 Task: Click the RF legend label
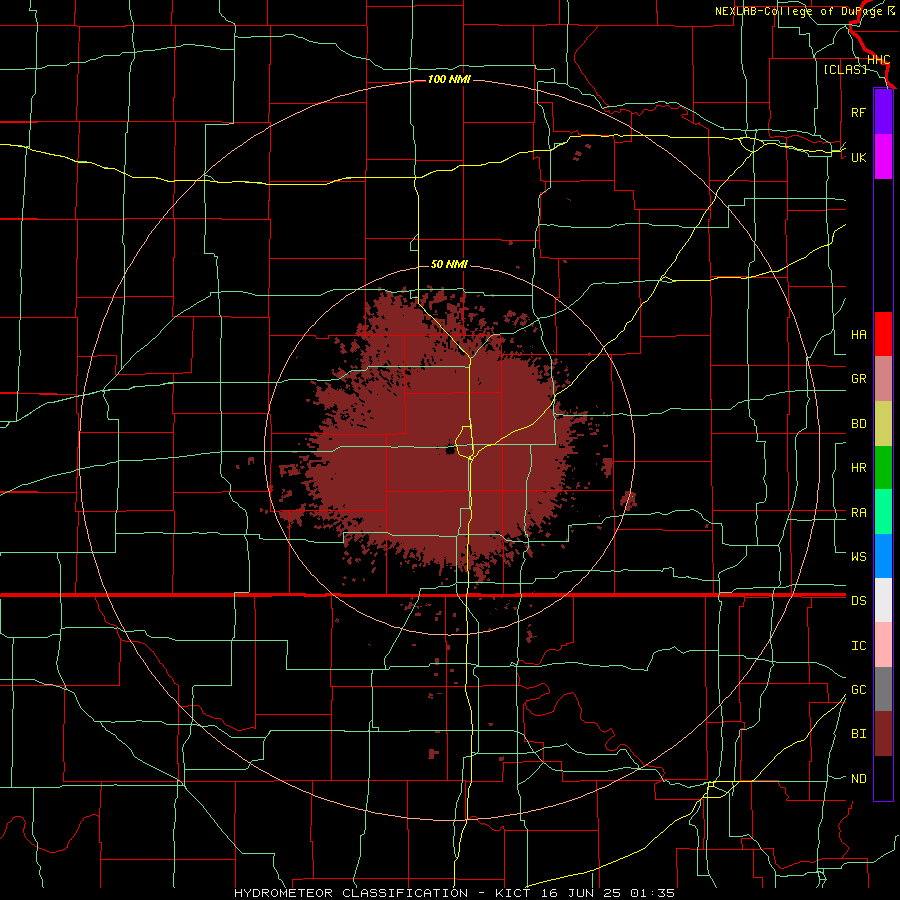click(x=858, y=112)
